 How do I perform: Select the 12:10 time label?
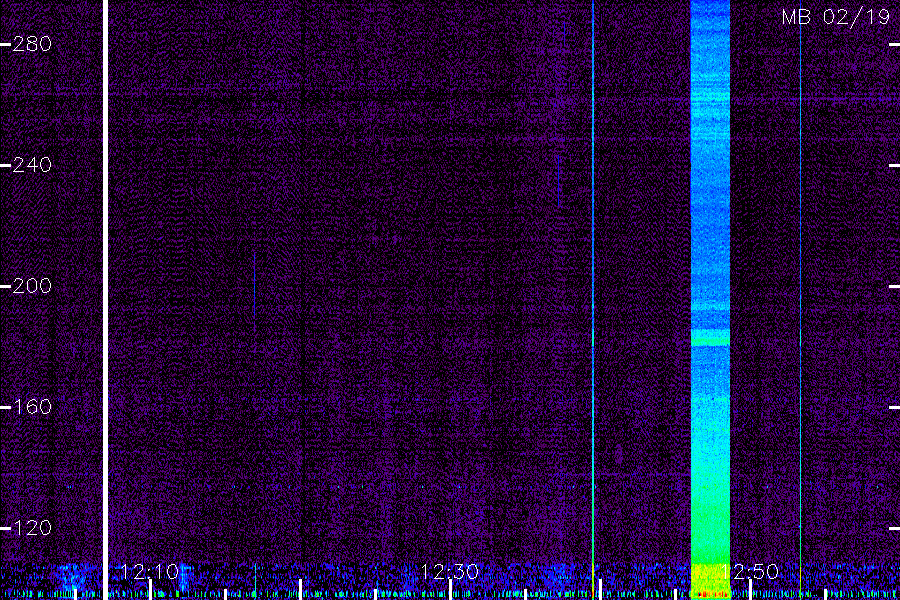click(150, 571)
